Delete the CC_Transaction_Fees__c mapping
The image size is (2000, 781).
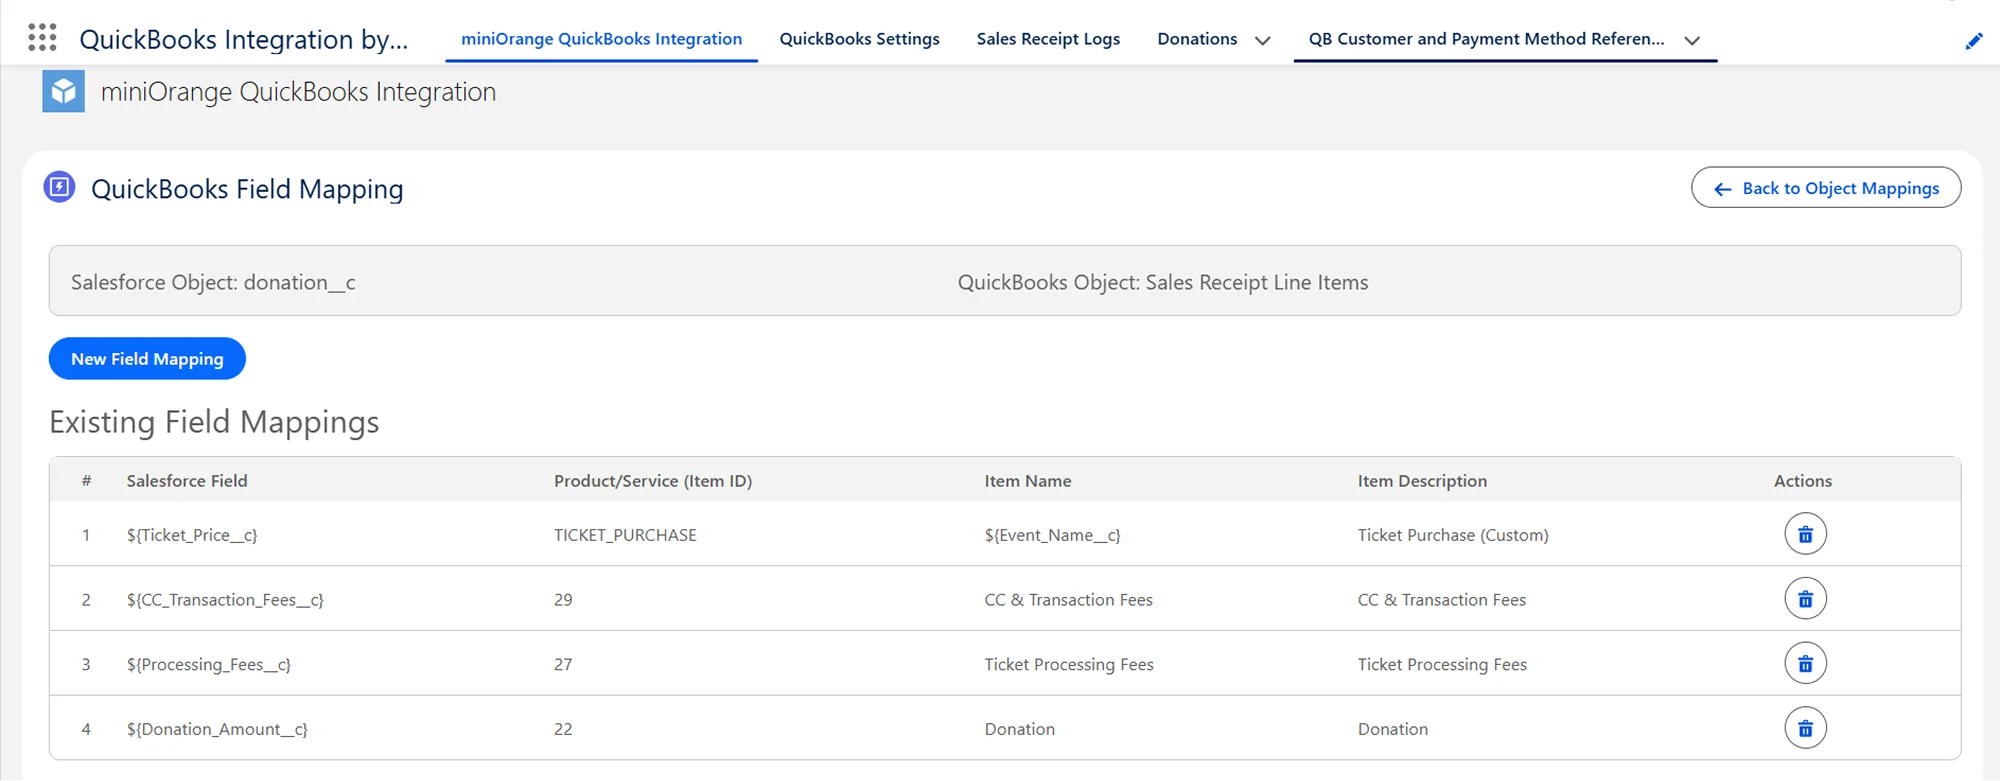1805,599
